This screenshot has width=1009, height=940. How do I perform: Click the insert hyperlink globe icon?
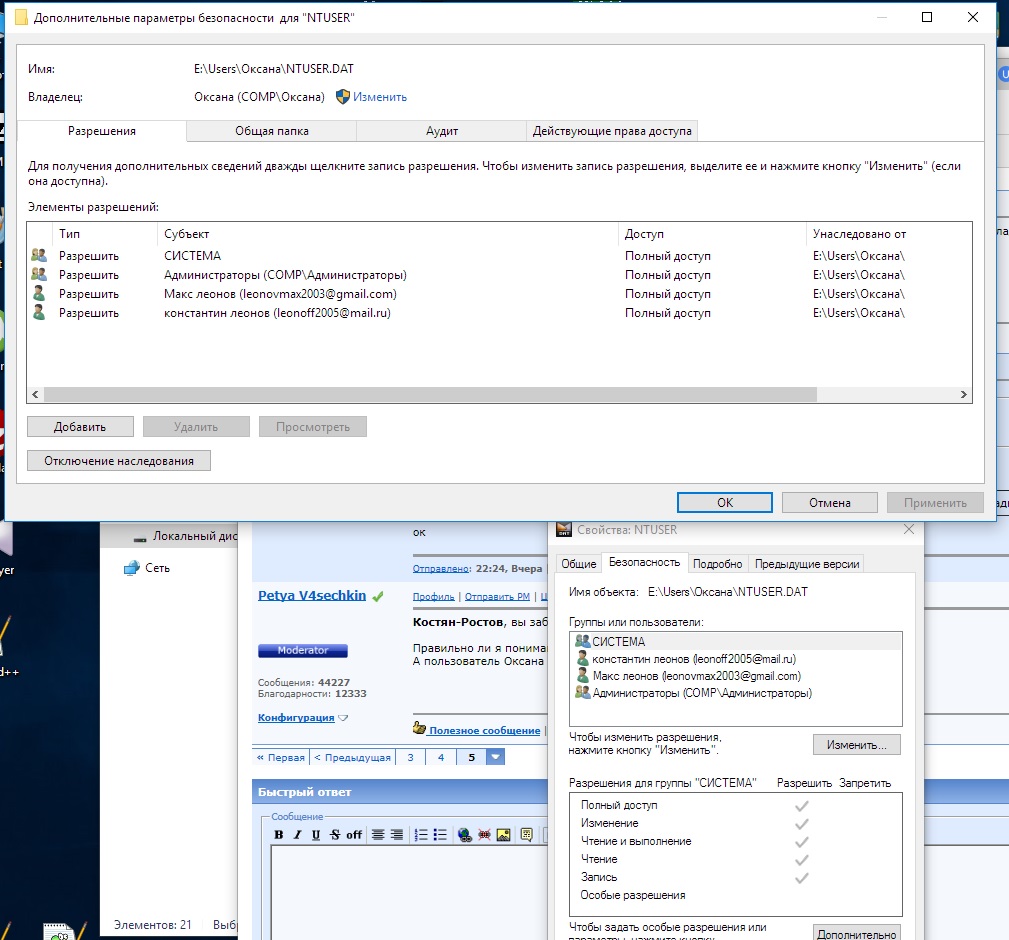point(464,834)
